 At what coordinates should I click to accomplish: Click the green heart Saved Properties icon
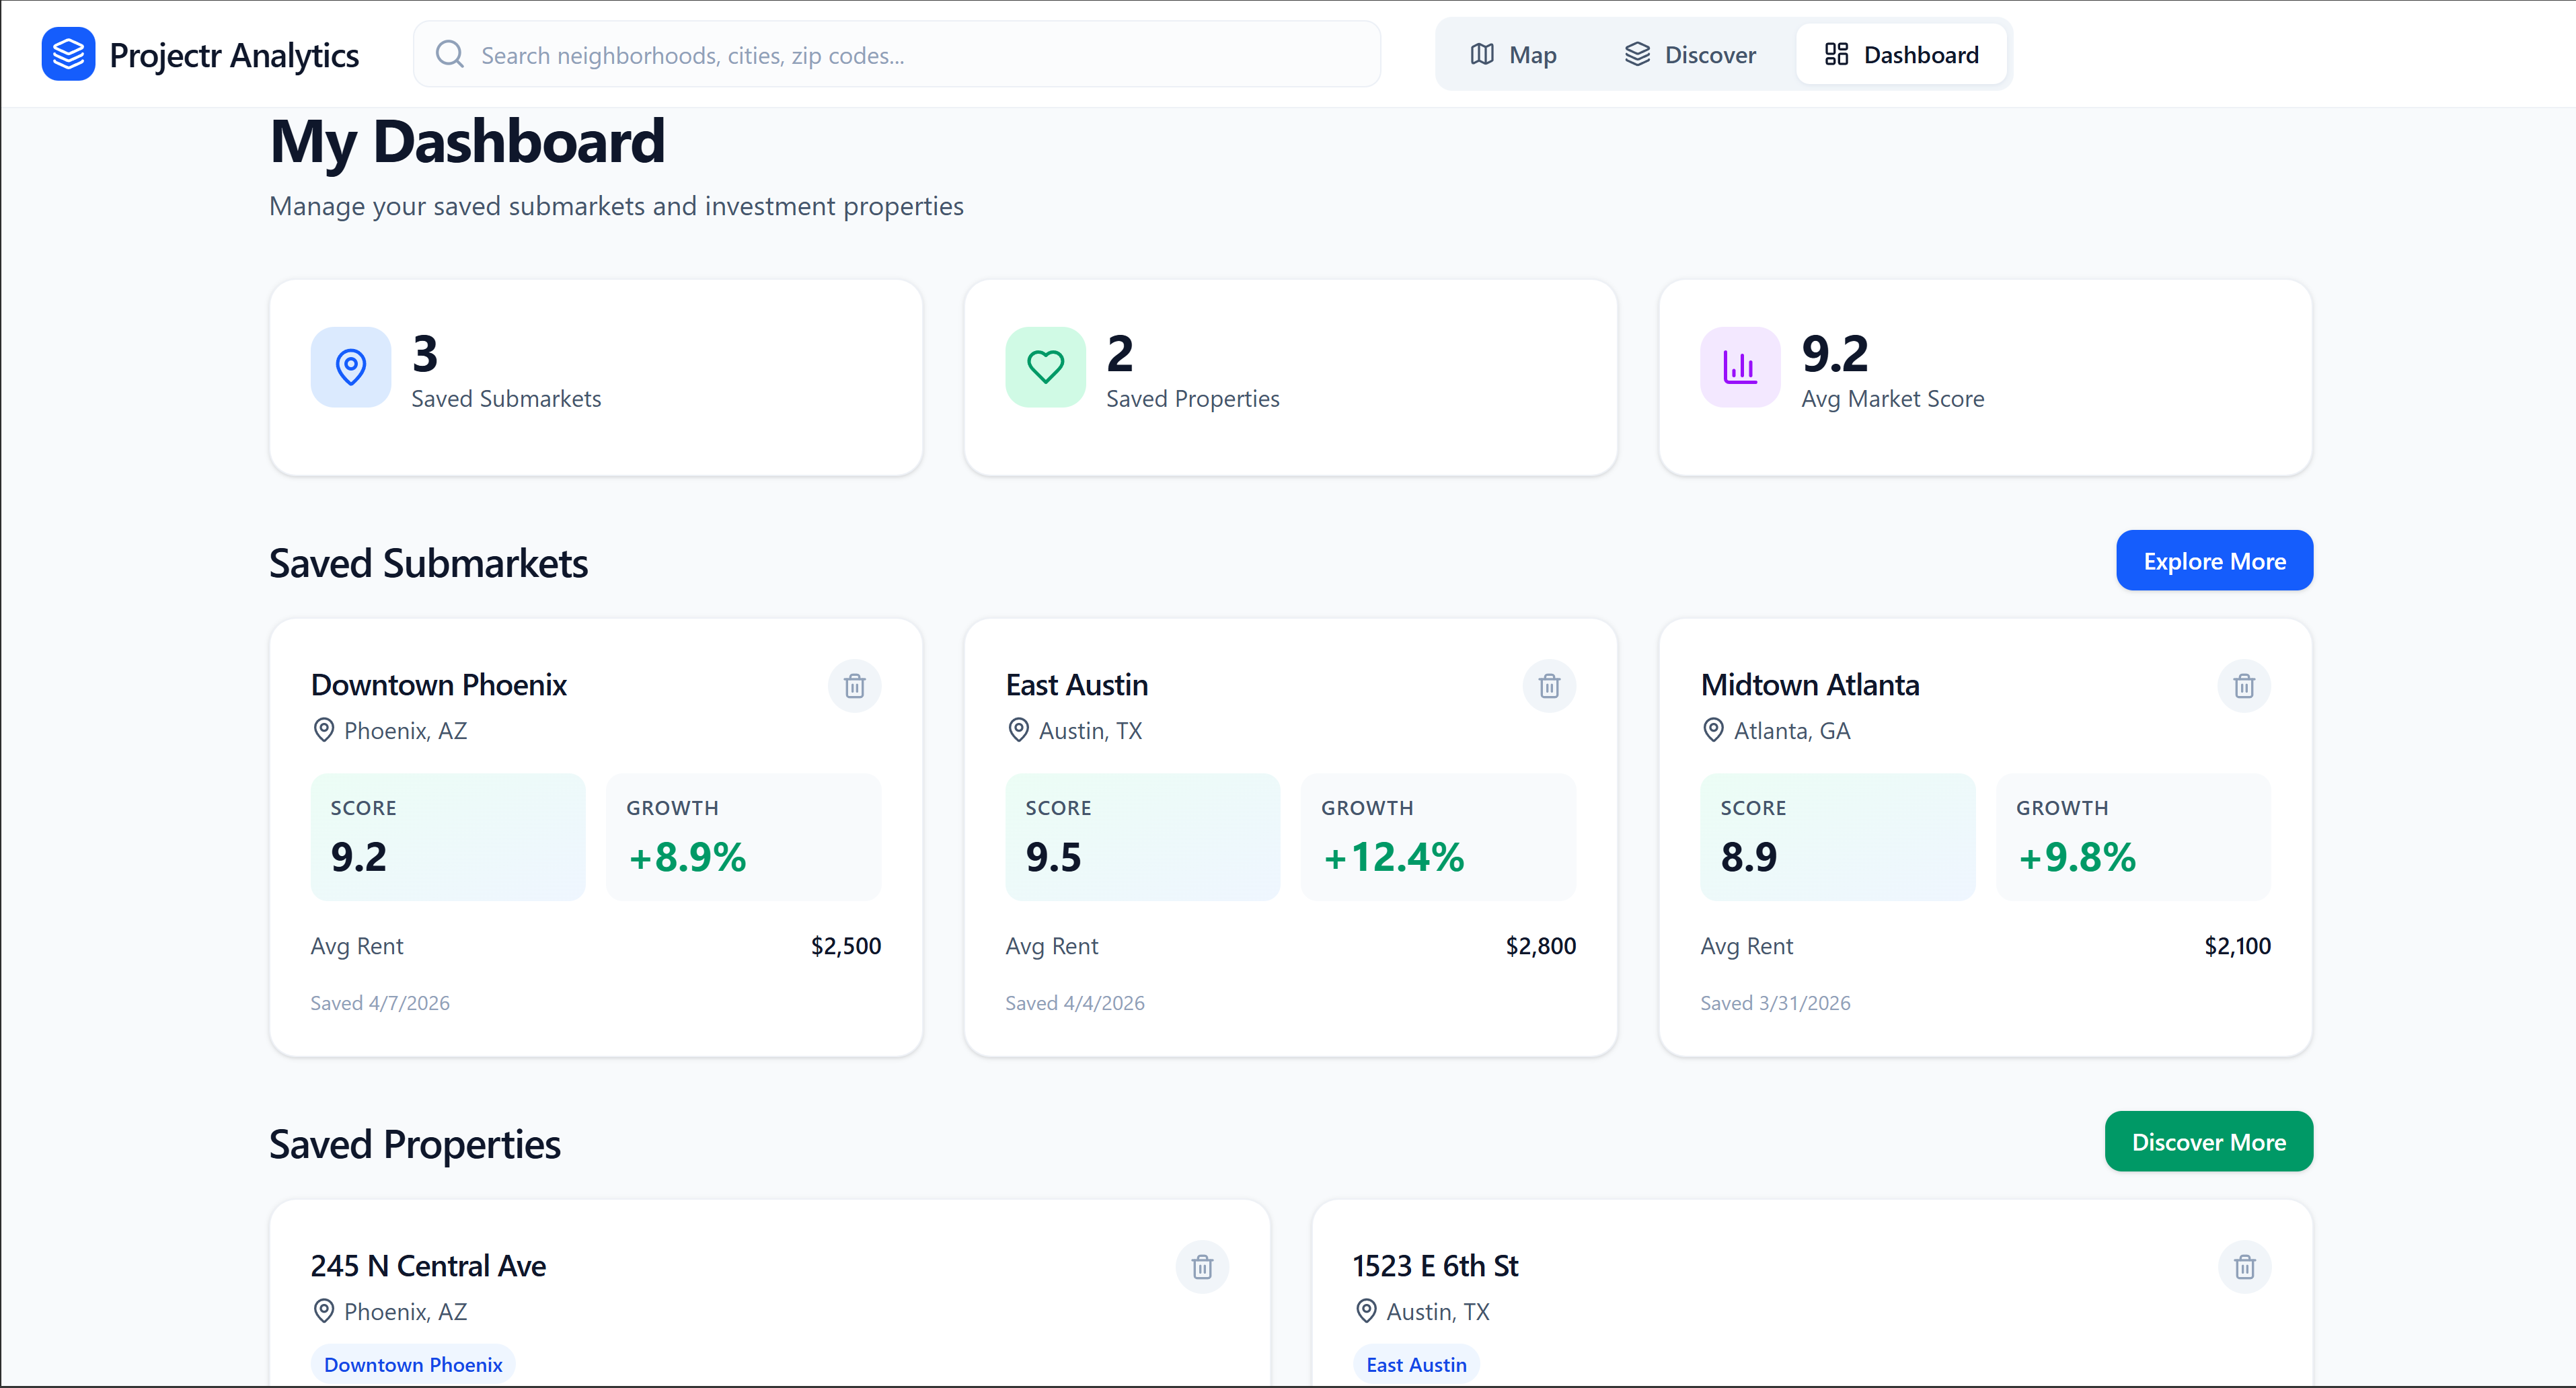tap(1045, 367)
